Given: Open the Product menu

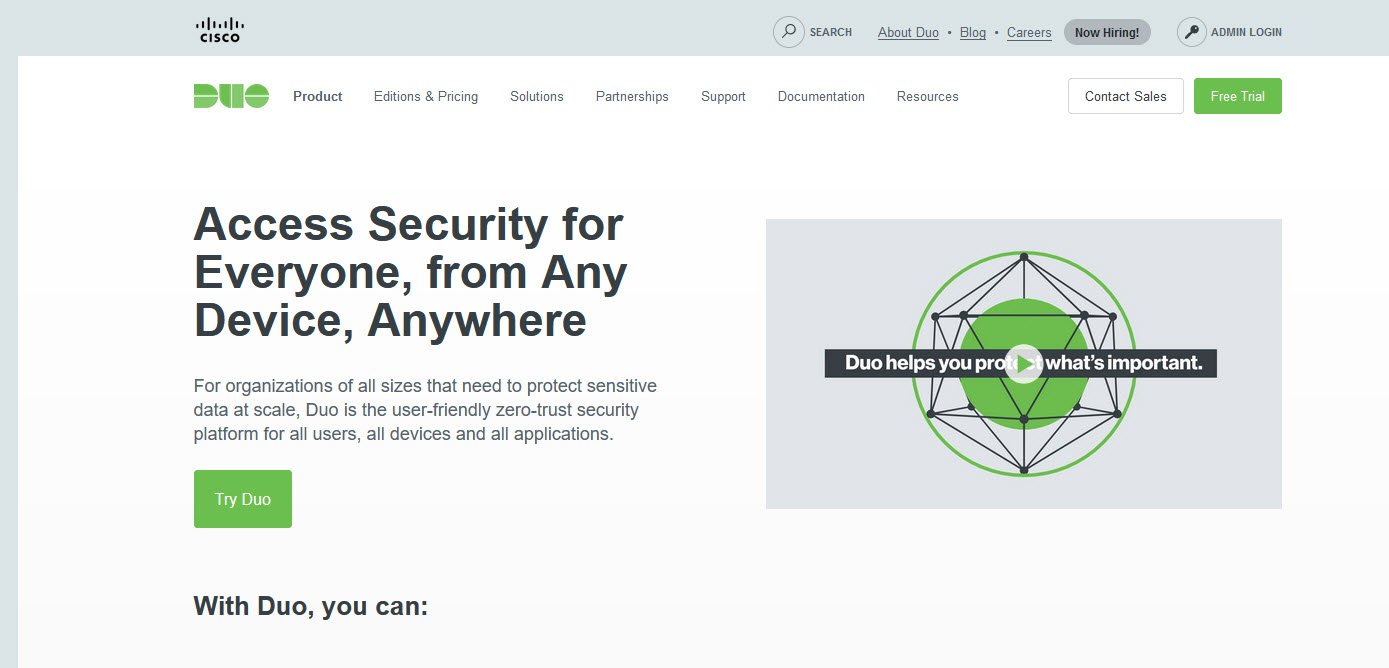Looking at the screenshot, I should (x=318, y=96).
